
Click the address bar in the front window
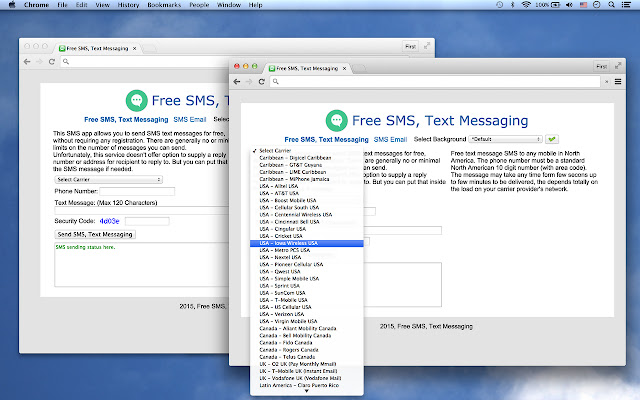[436, 82]
